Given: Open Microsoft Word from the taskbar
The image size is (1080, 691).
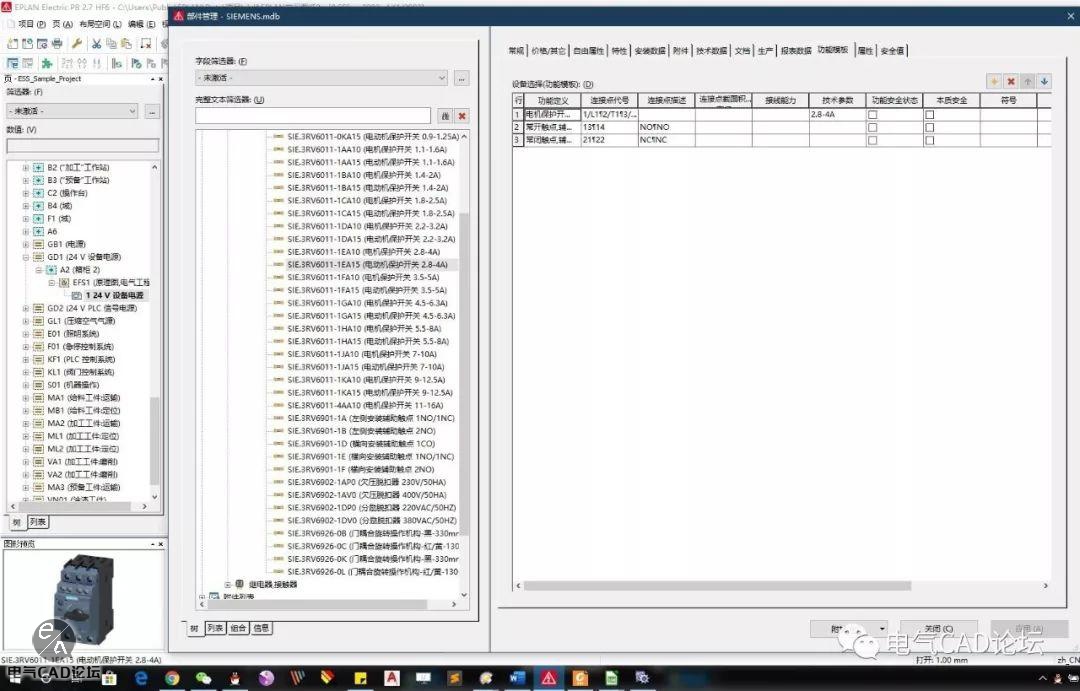Looking at the screenshot, I should pos(517,679).
